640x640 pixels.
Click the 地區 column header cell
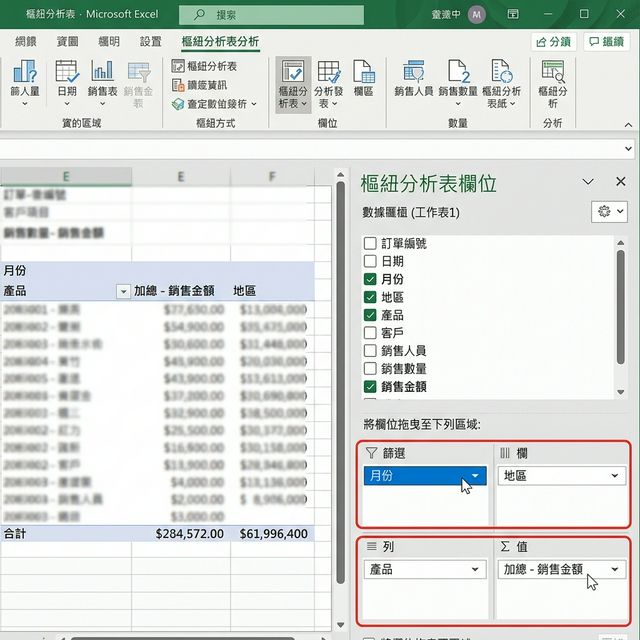[x=272, y=291]
